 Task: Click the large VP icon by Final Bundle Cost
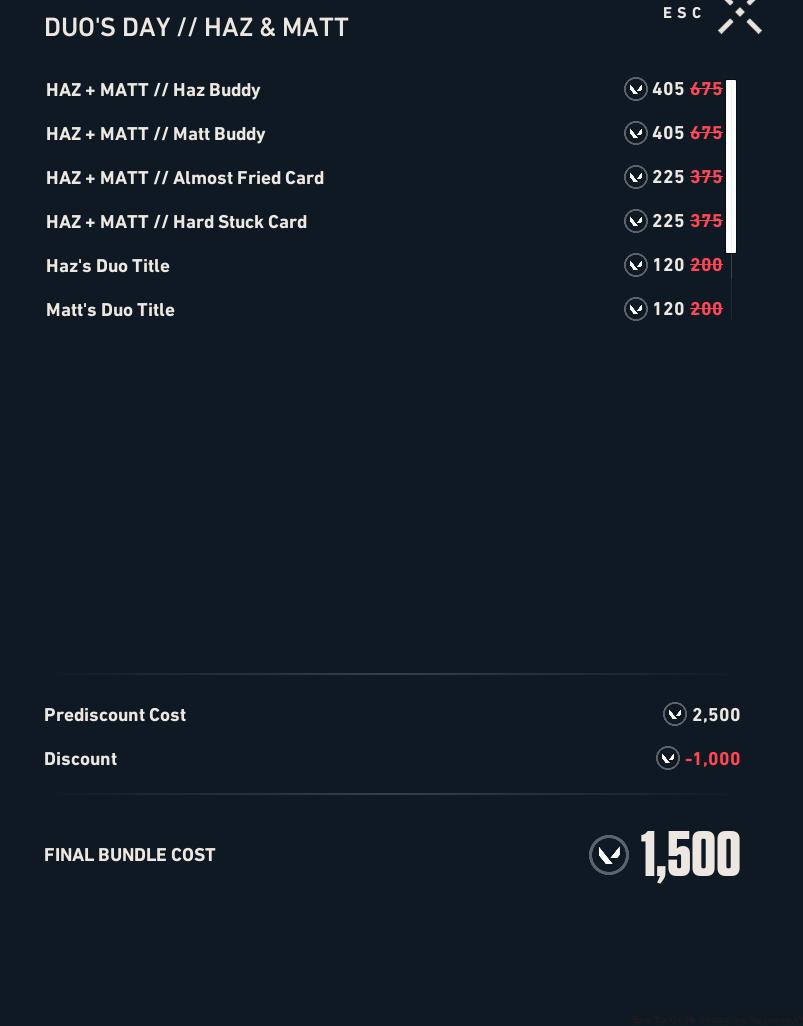click(609, 855)
